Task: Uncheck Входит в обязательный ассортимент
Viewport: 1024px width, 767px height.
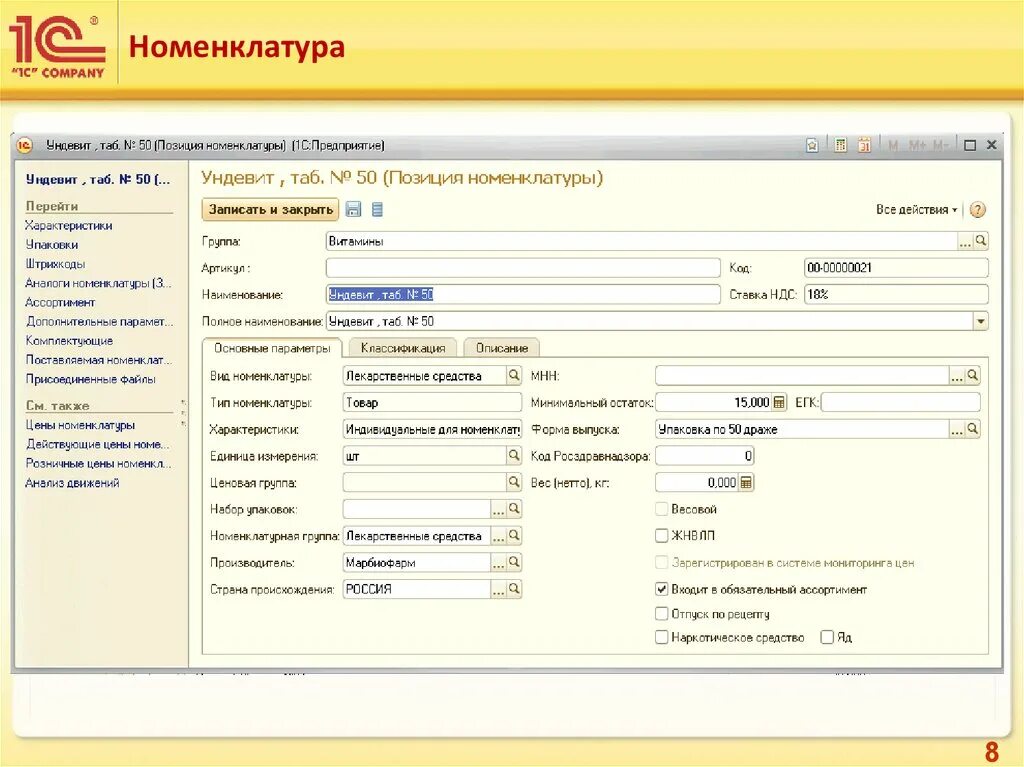Action: pos(661,588)
